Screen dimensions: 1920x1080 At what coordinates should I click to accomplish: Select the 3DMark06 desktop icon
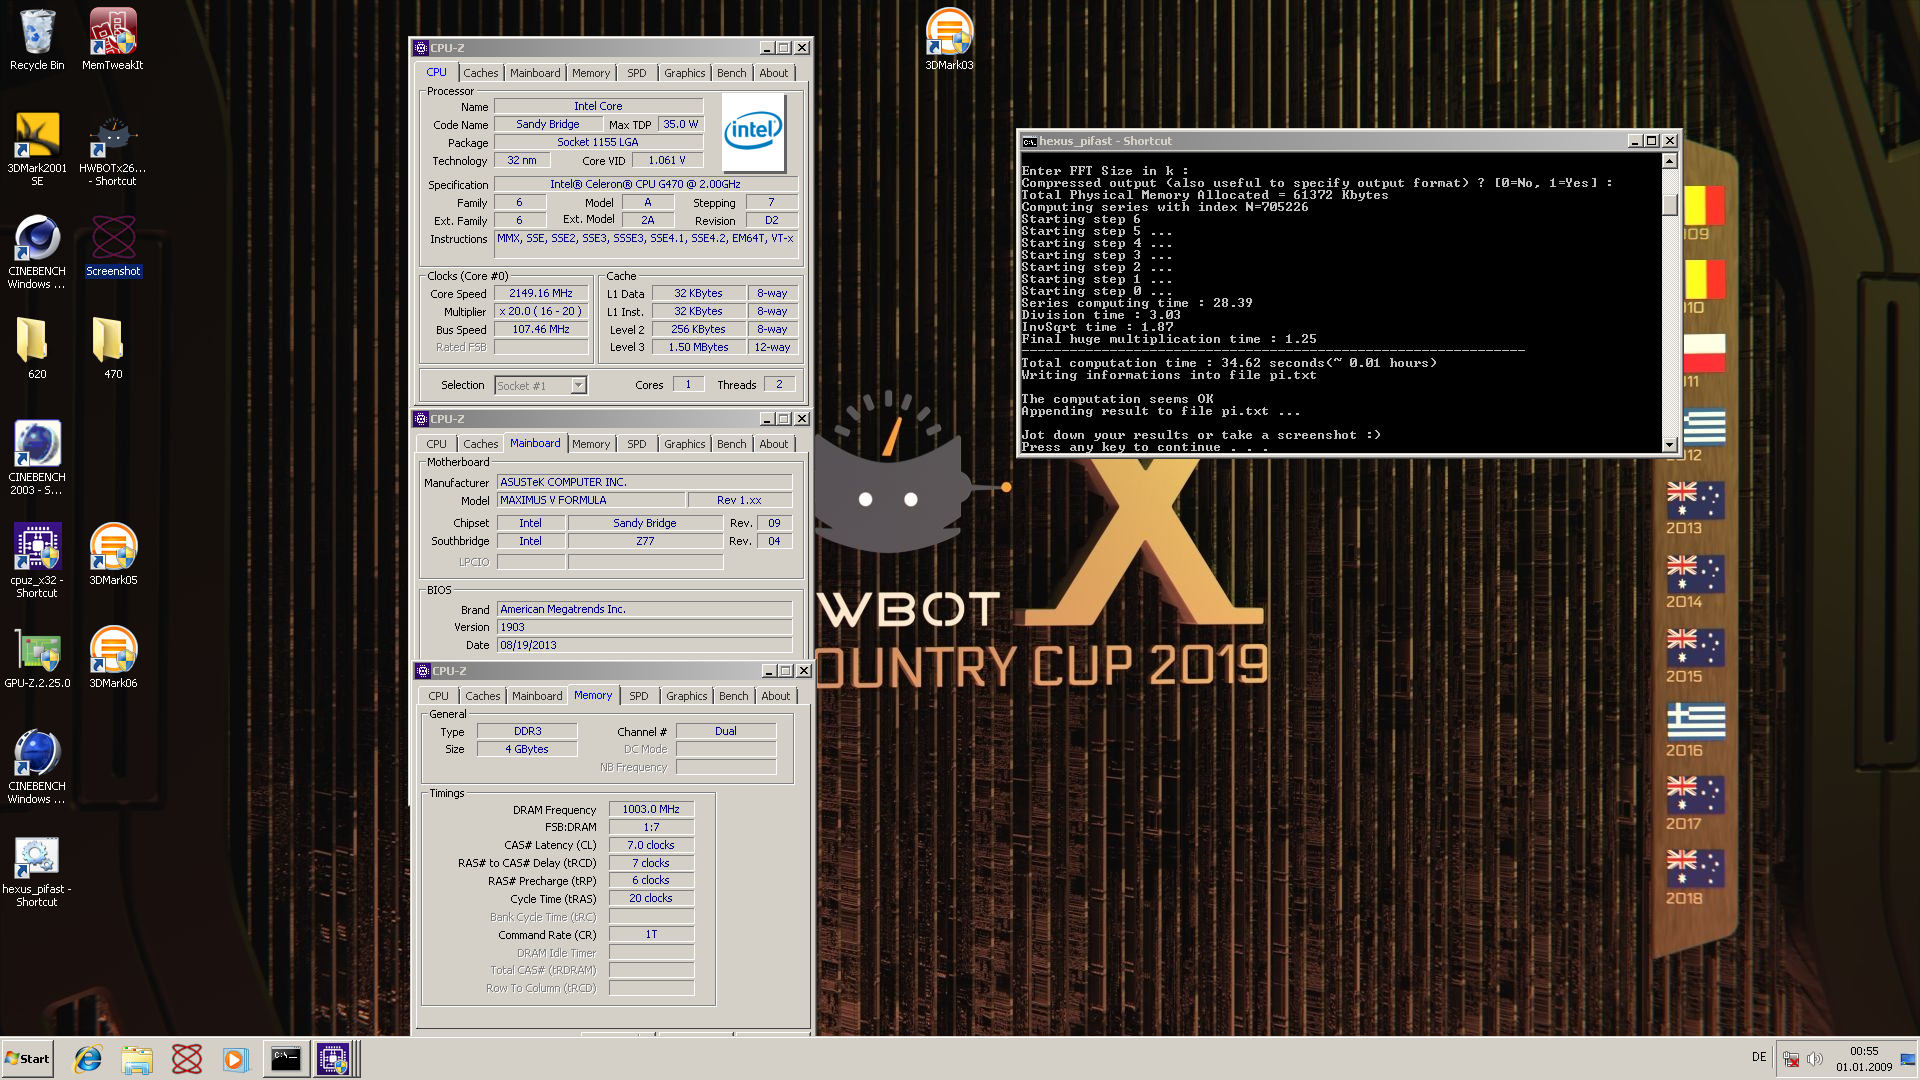pos(113,657)
